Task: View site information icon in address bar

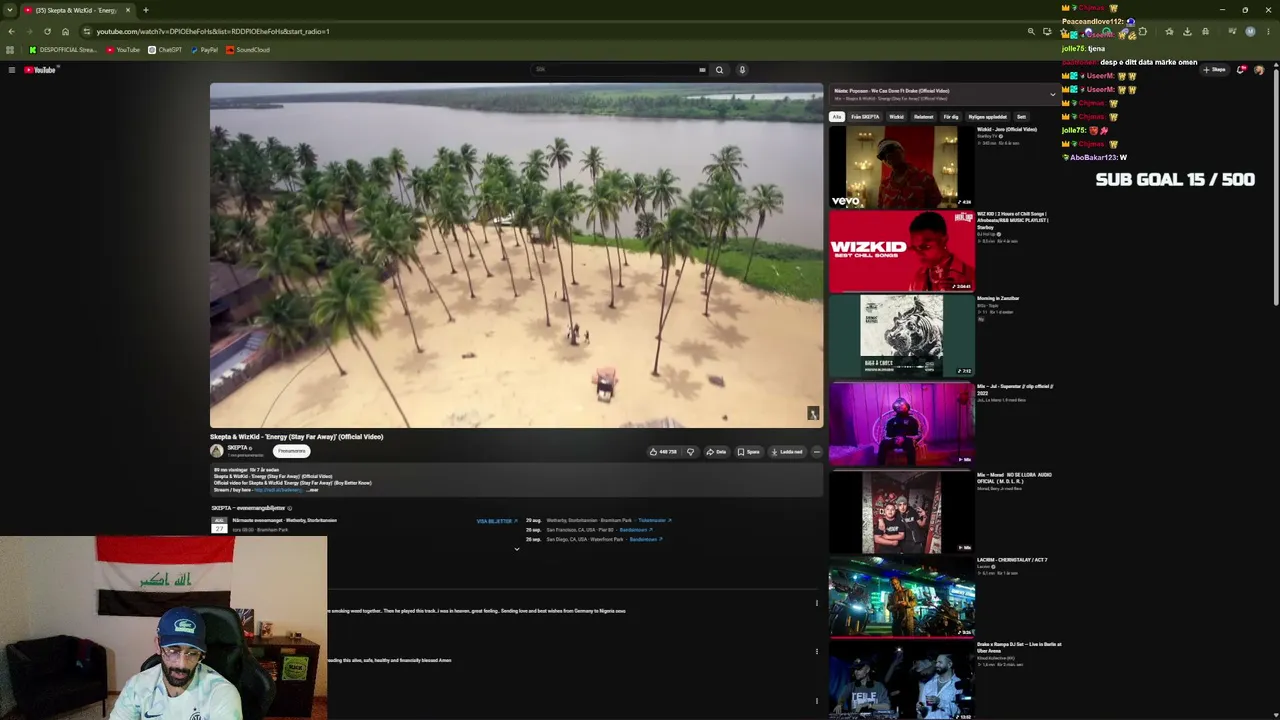Action: coord(87,31)
